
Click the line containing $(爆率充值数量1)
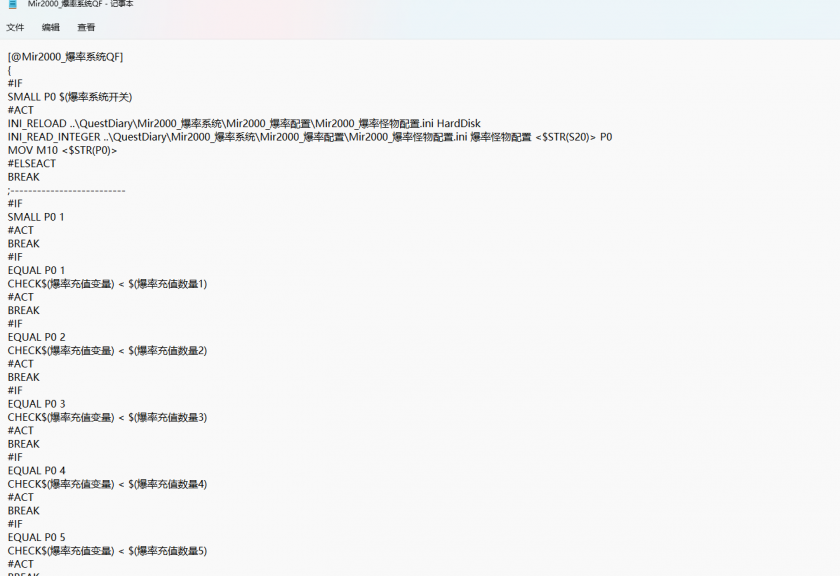point(107,284)
